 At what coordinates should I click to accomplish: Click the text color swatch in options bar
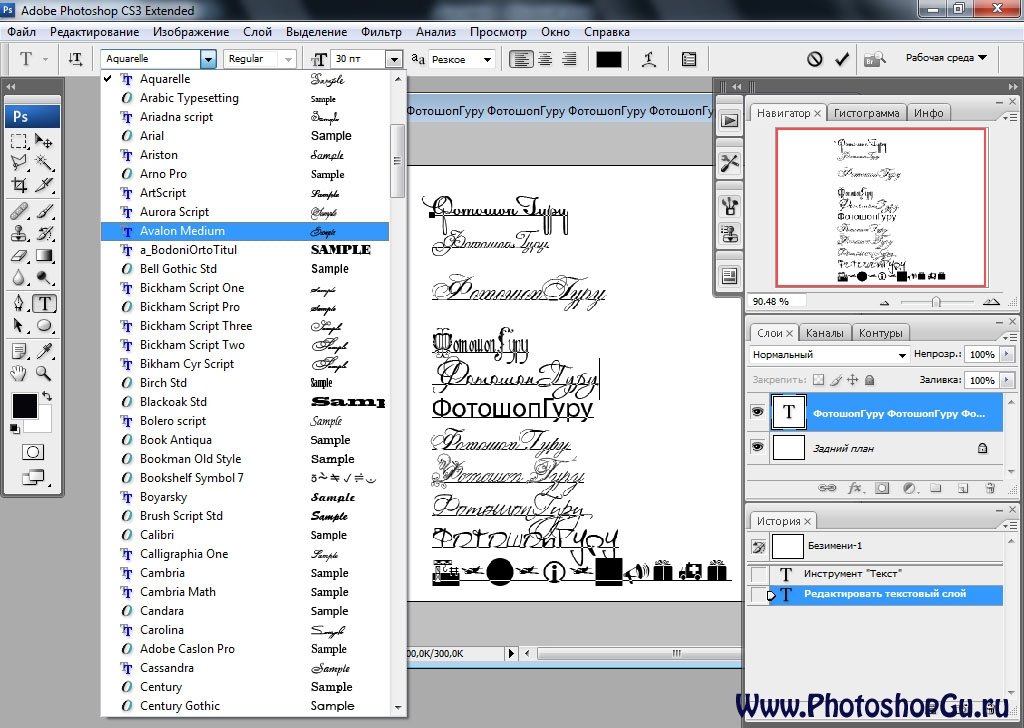tap(609, 59)
